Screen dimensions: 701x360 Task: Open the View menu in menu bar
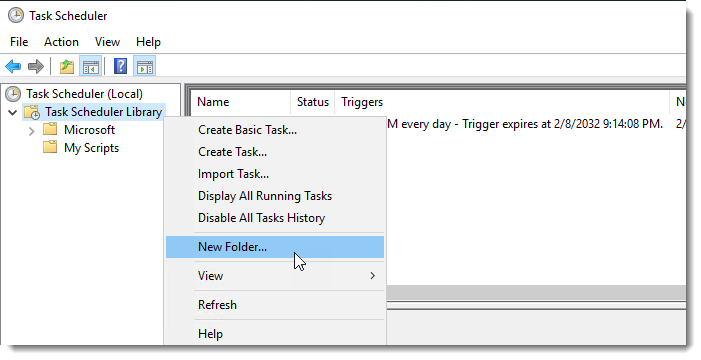click(x=107, y=42)
